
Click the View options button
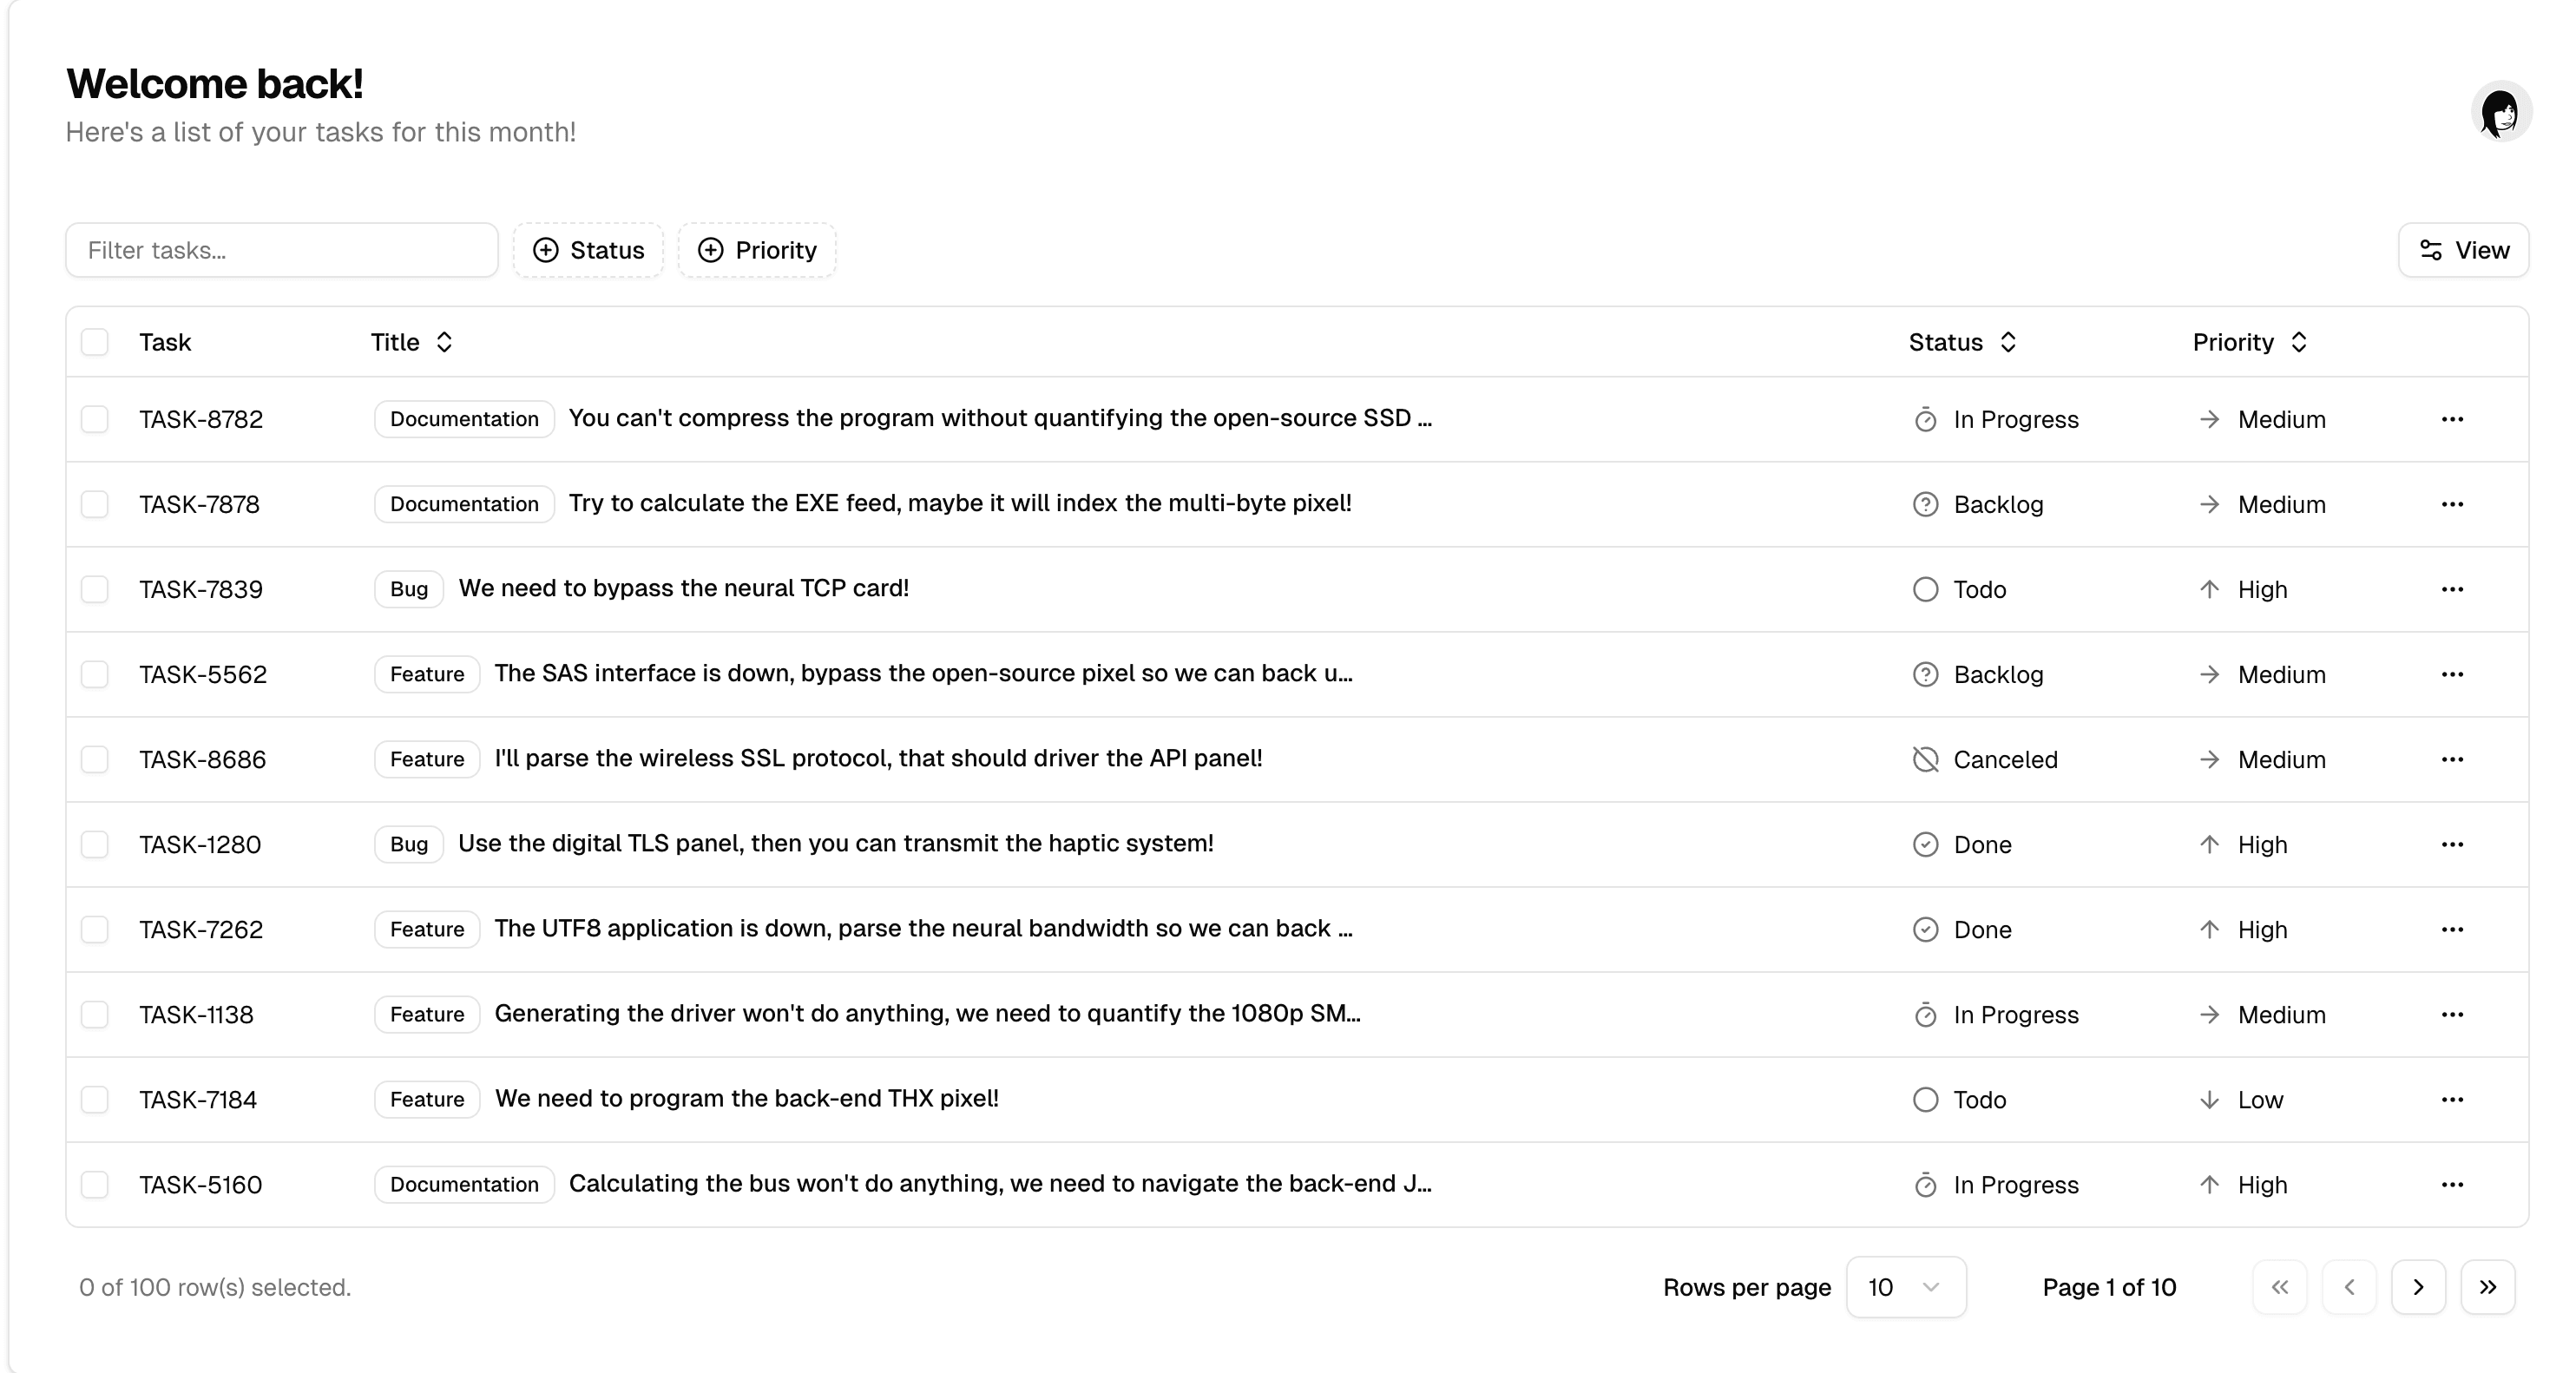coord(2462,250)
